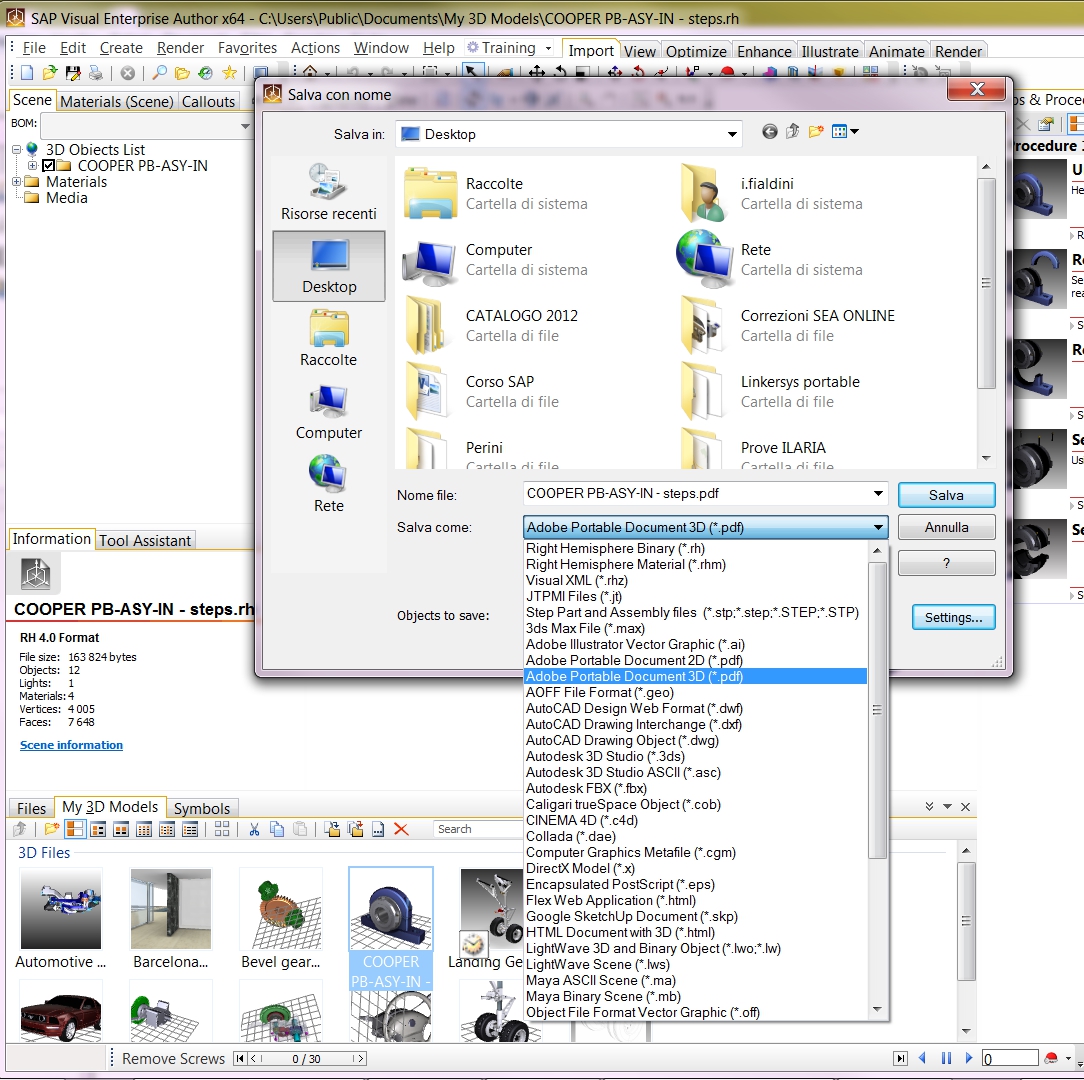This screenshot has width=1084, height=1080.
Task: Switch to the Materials (Scene) tab
Action: 117,102
